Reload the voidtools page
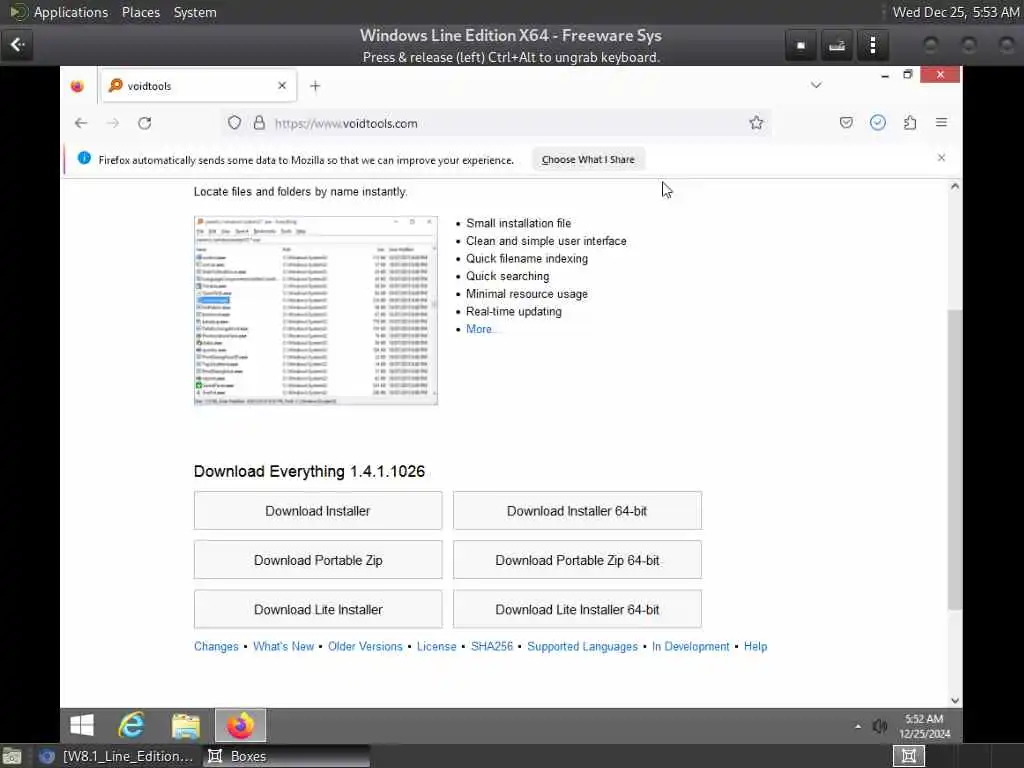This screenshot has height=768, width=1024. (x=144, y=123)
